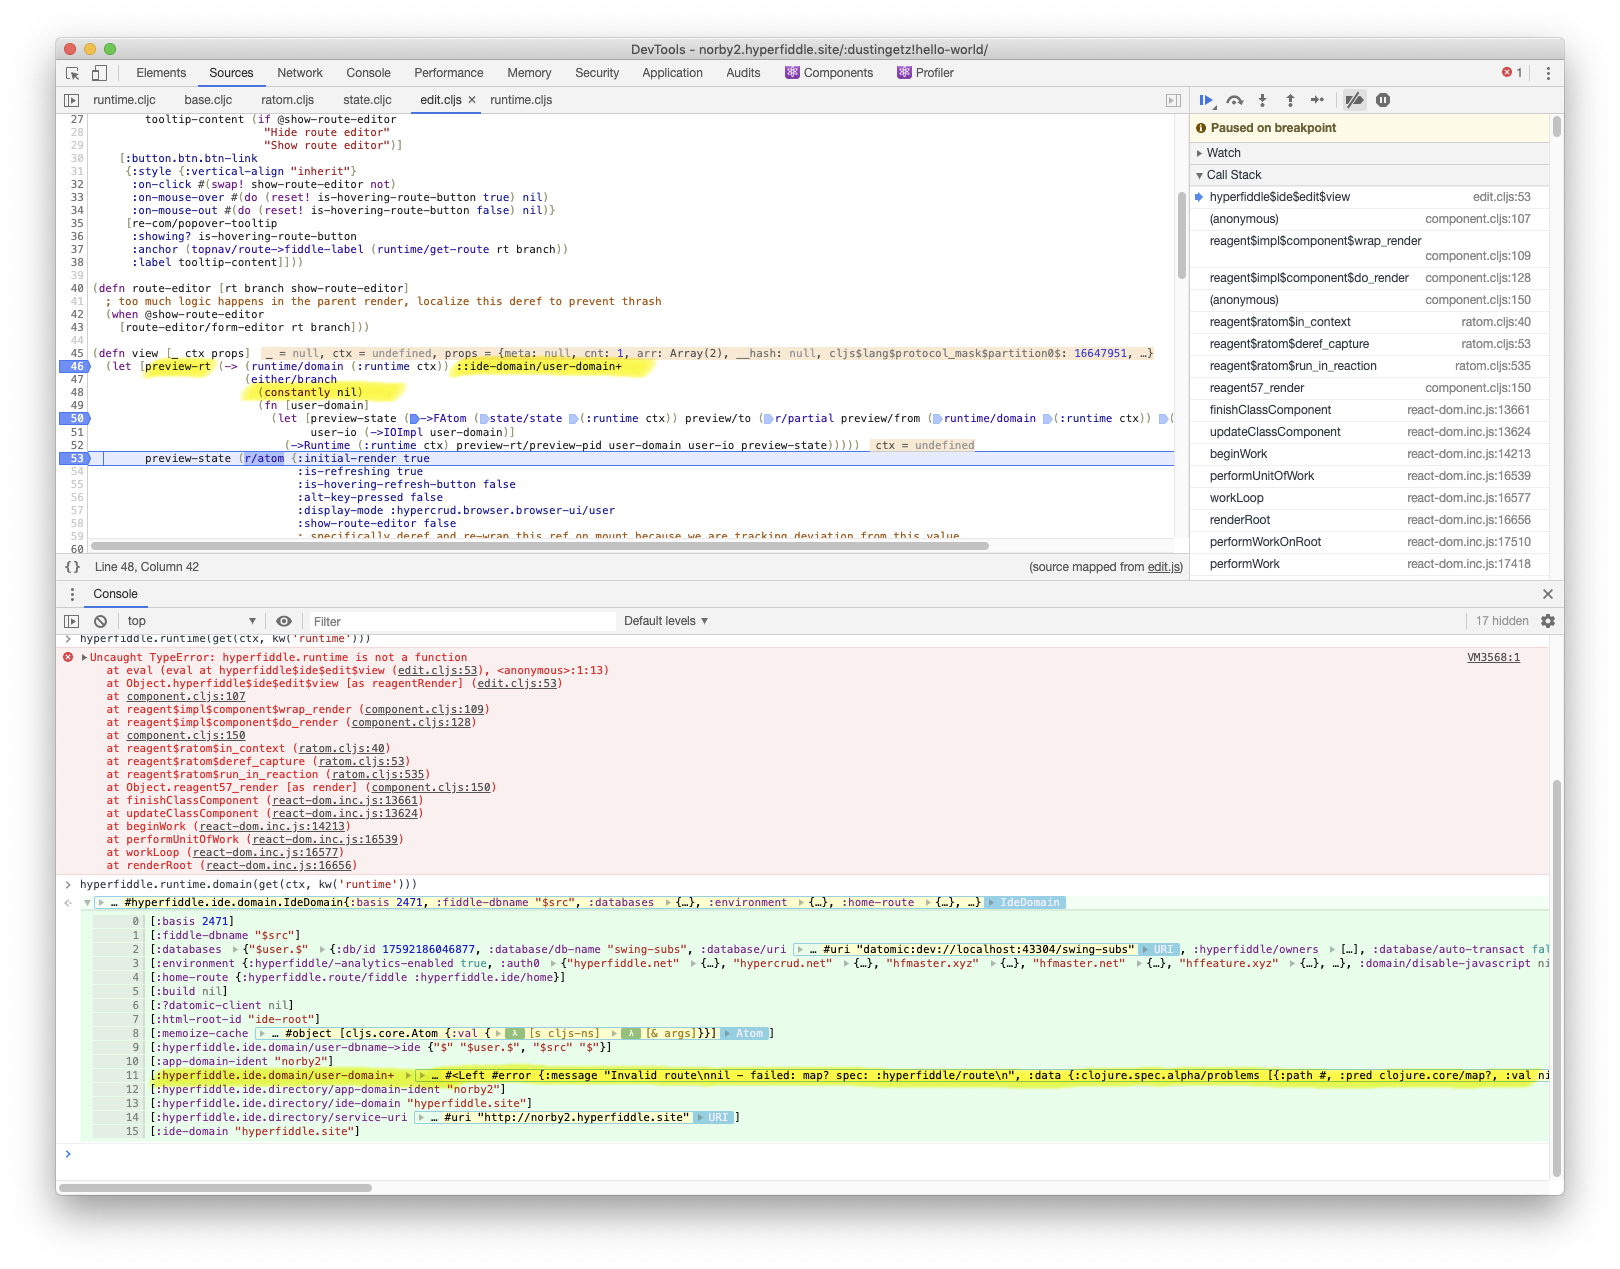Open the Default levels dropdown
The height and width of the screenshot is (1269, 1620).
(x=666, y=621)
